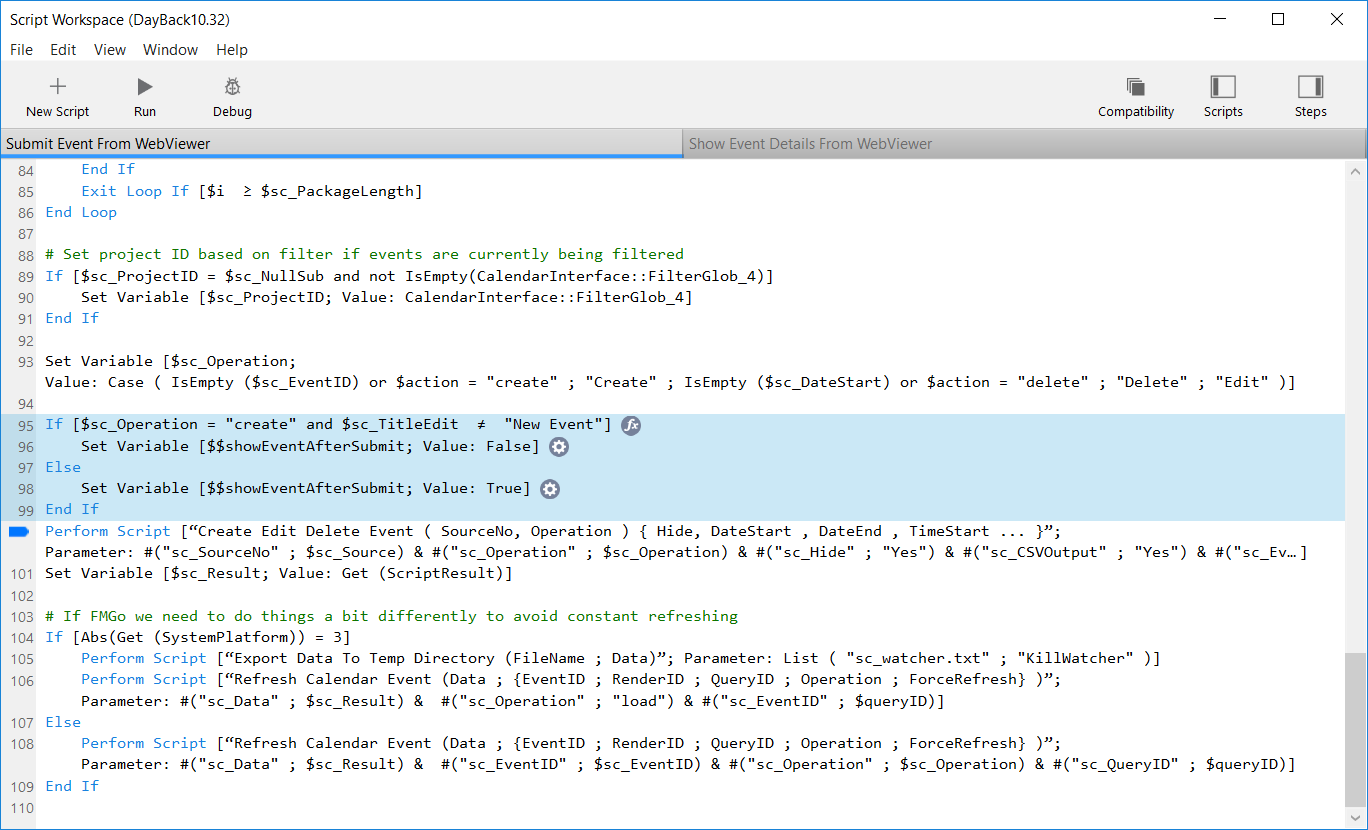Click the blue breakpoint marker at Perform Script

[x=19, y=532]
